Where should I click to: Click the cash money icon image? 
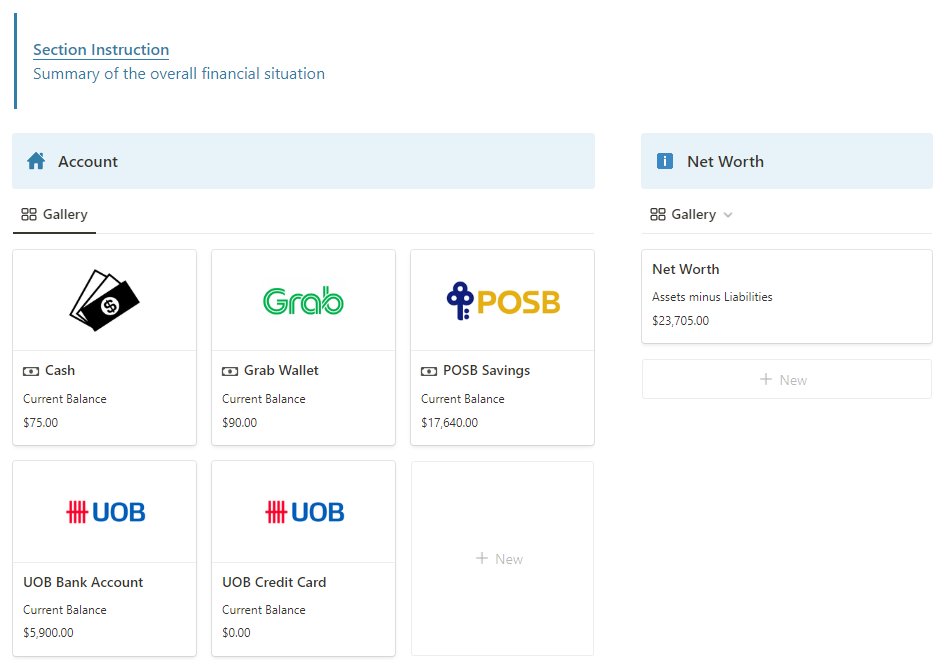point(104,301)
